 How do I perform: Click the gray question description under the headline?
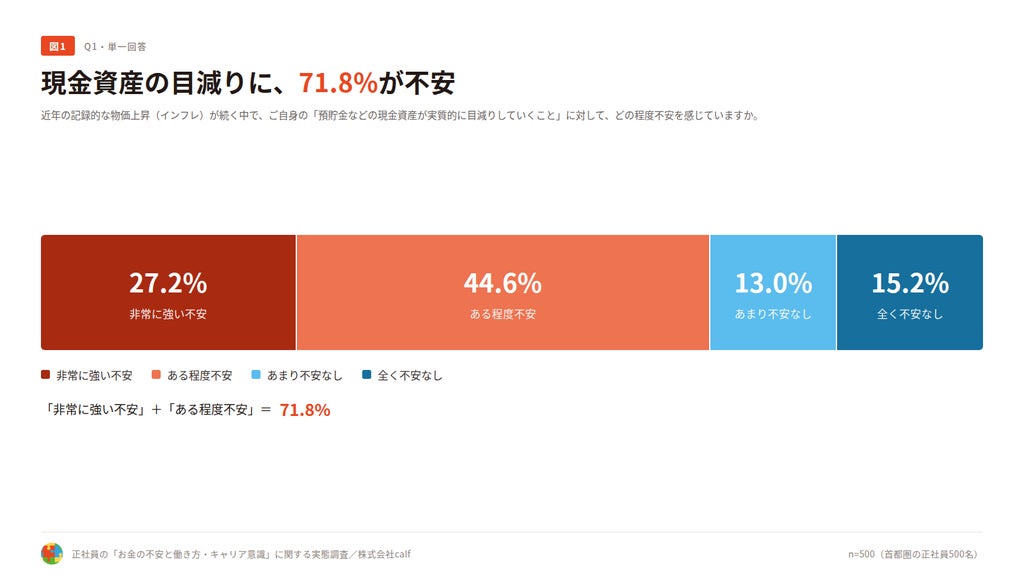pos(400,116)
